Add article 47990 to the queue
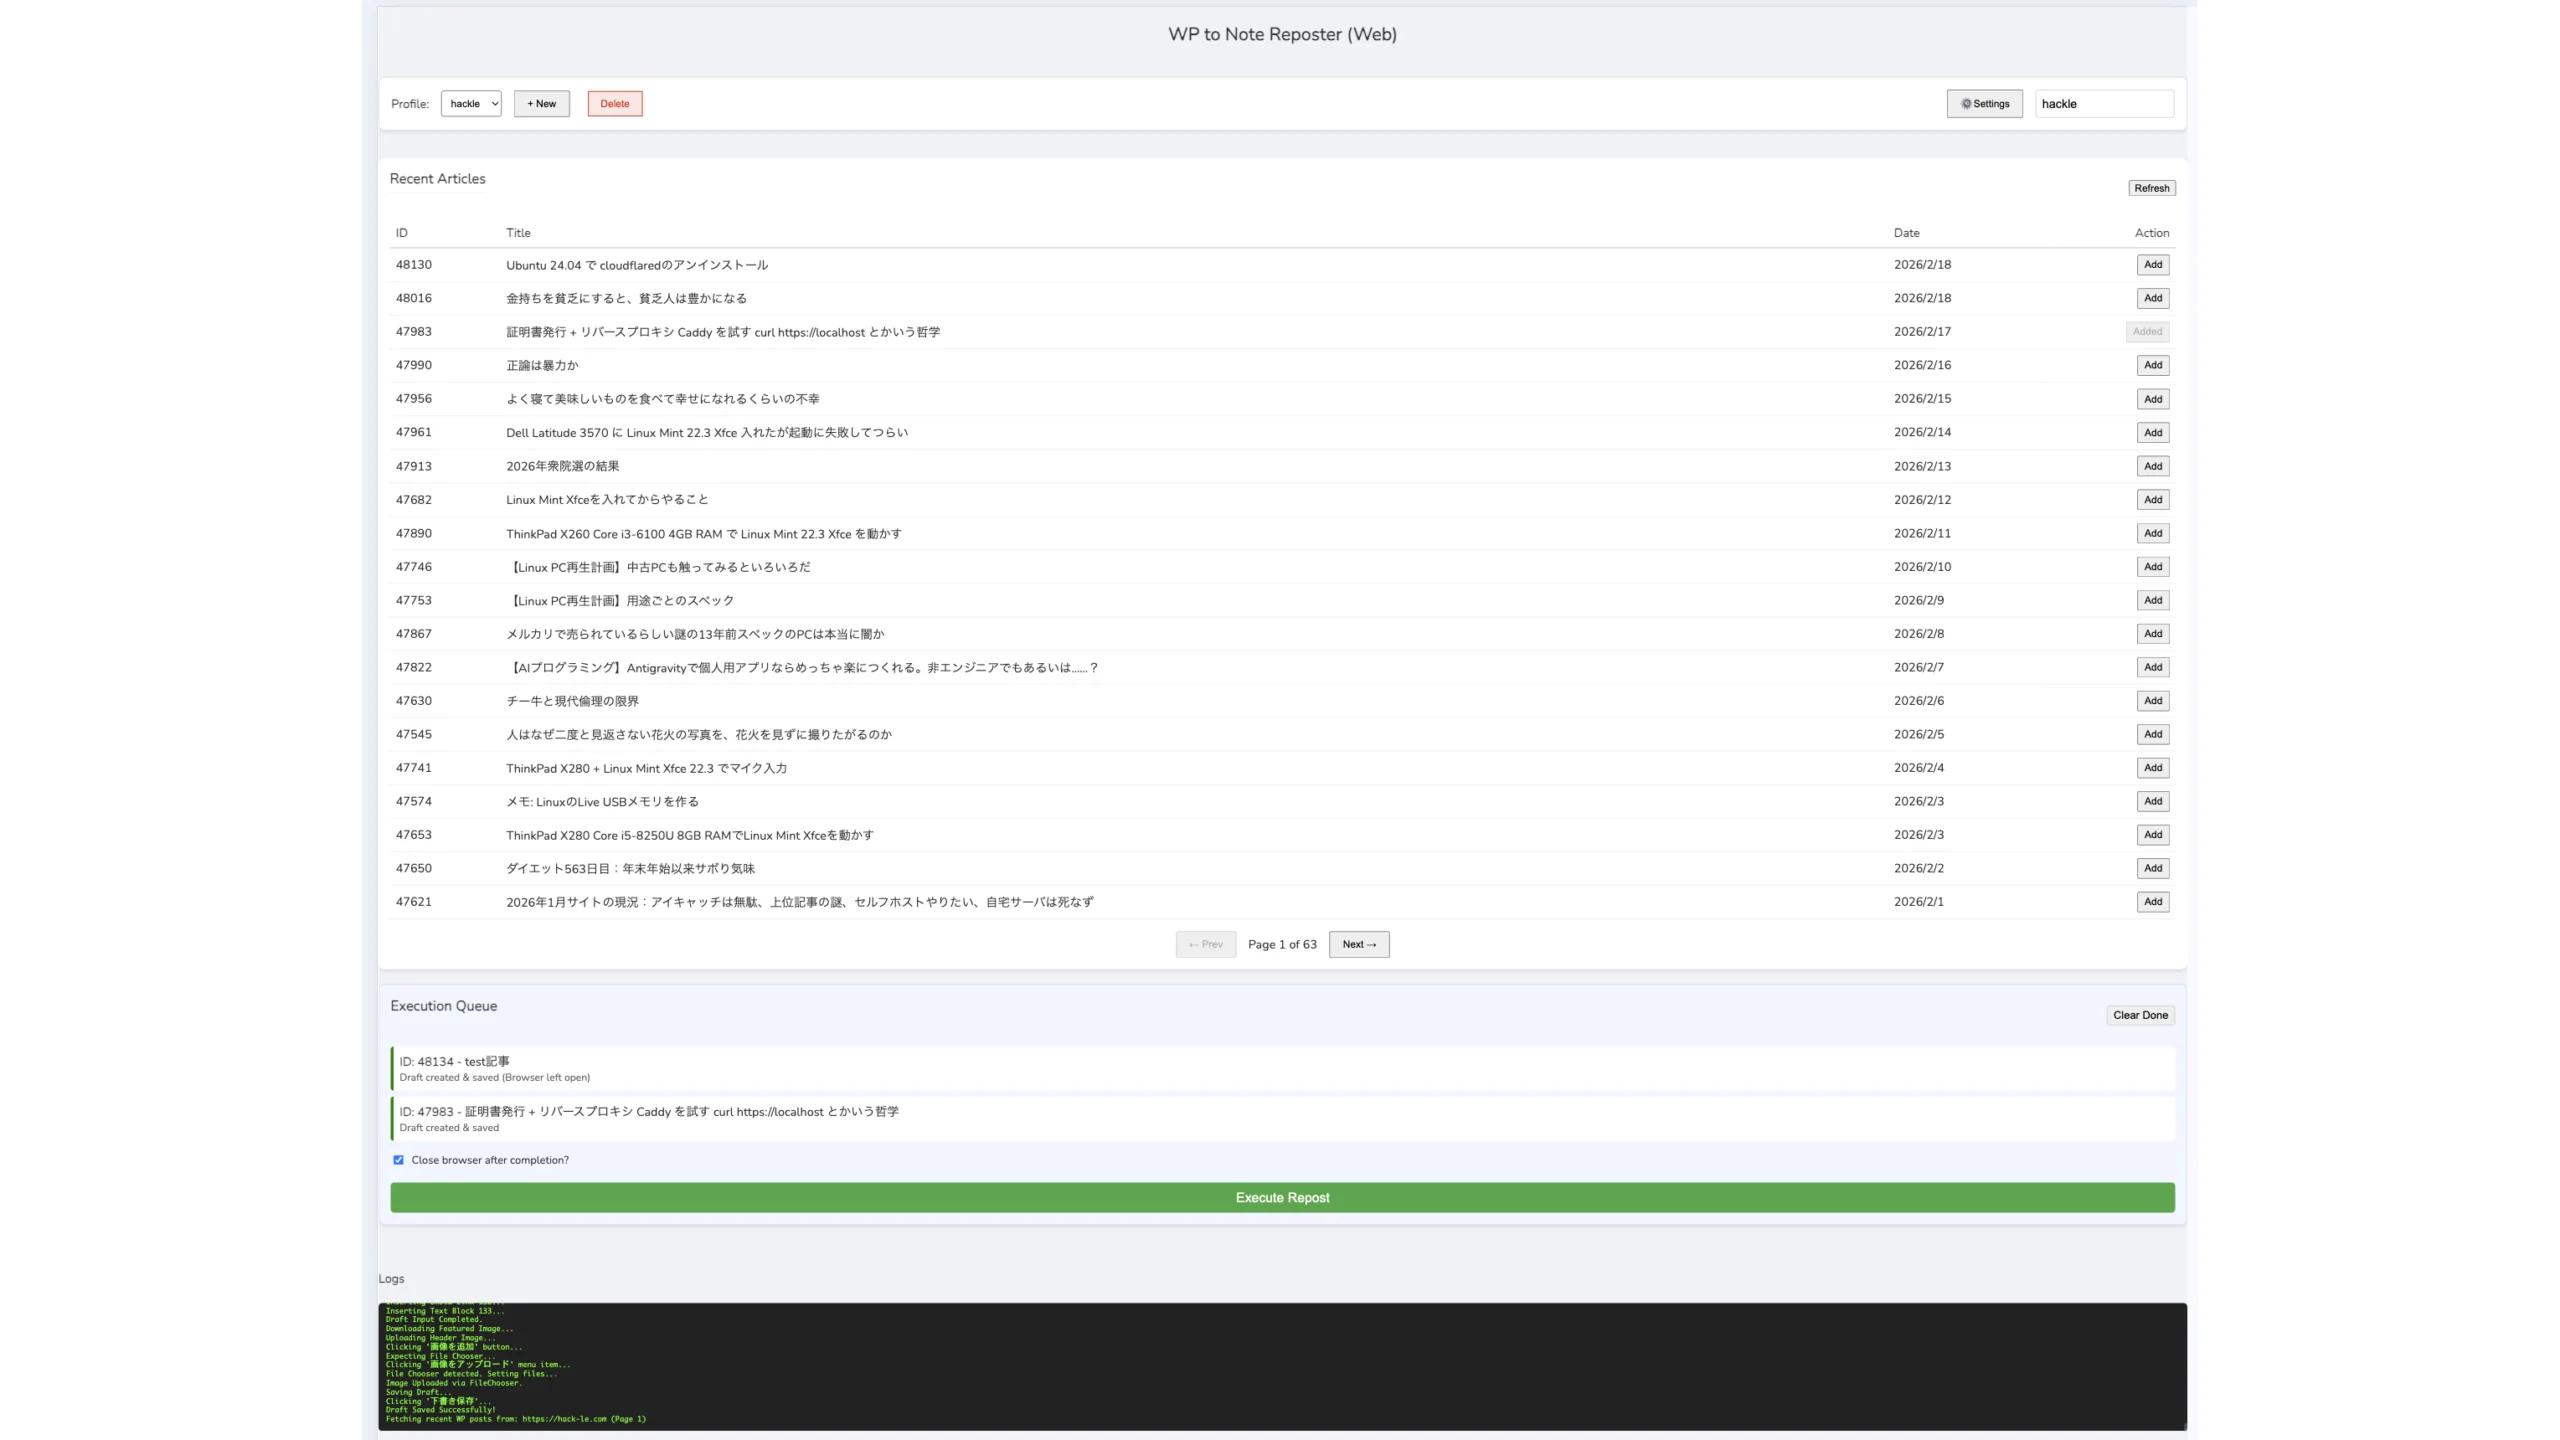Screen dimensions: 2560x1440 tap(2152, 365)
